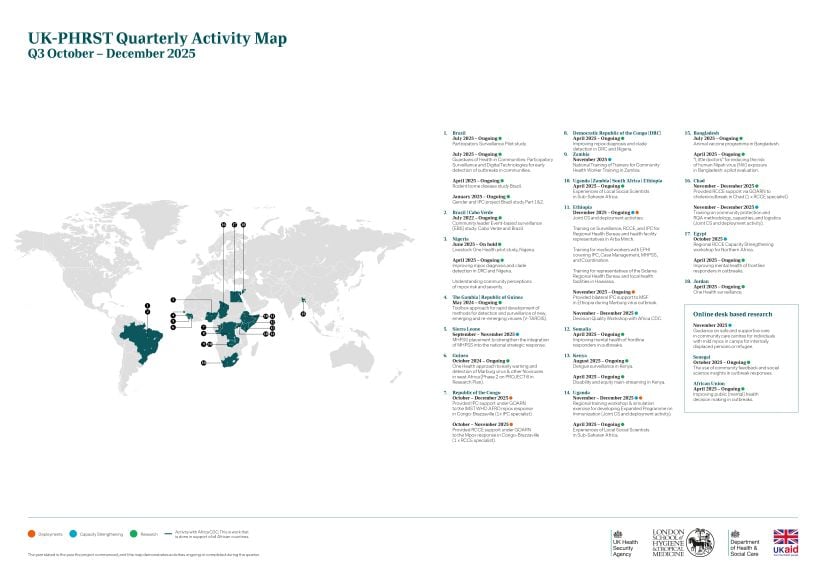
Task: Click the 'October 2024 – Ongoing' date under Guinea
Action: [x=479, y=361]
